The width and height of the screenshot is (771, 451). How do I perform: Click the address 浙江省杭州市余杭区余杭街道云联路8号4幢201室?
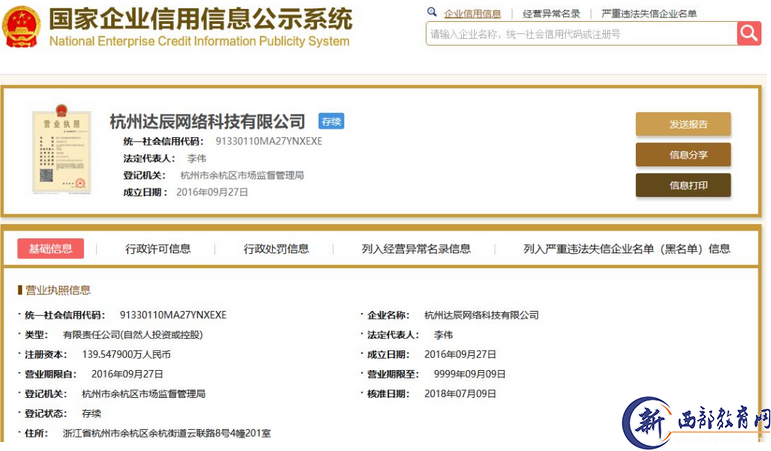click(x=167, y=433)
